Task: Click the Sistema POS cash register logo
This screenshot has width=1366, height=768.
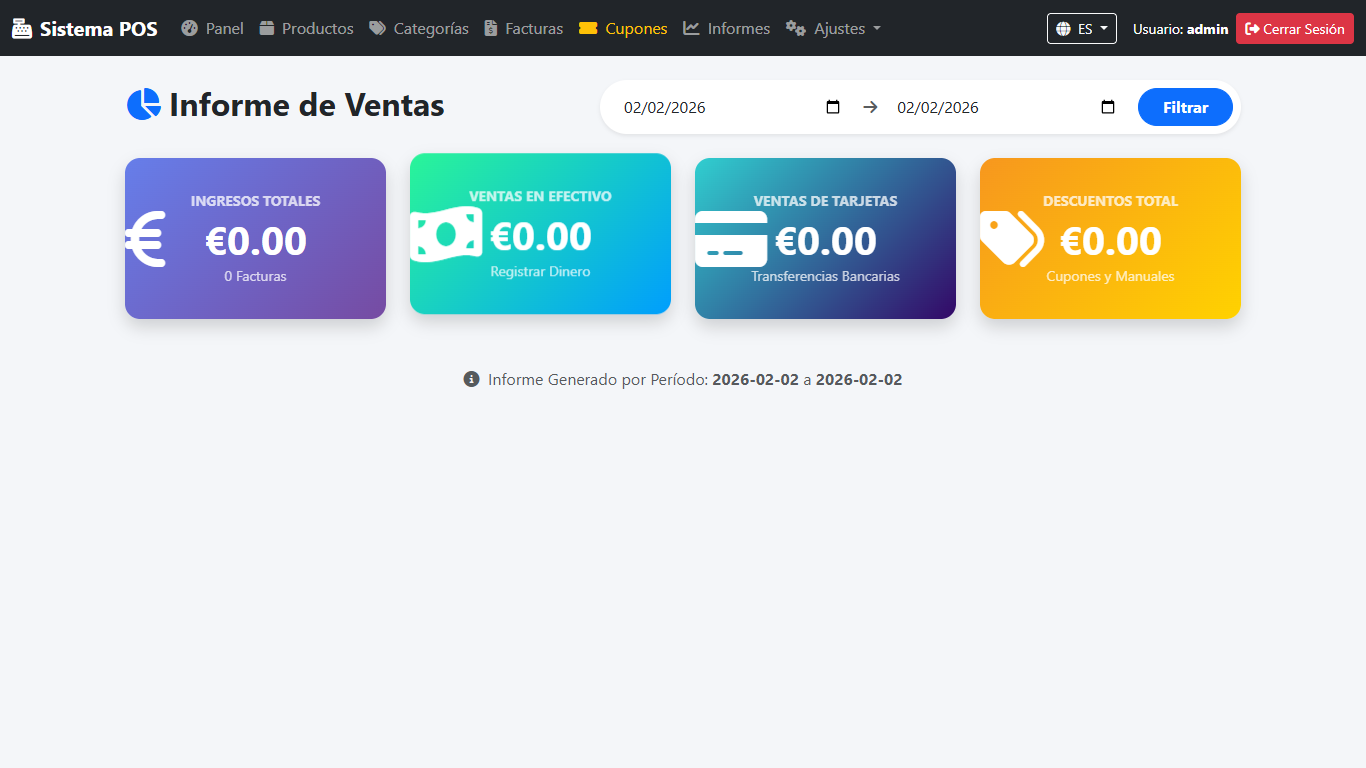Action: coord(22,29)
